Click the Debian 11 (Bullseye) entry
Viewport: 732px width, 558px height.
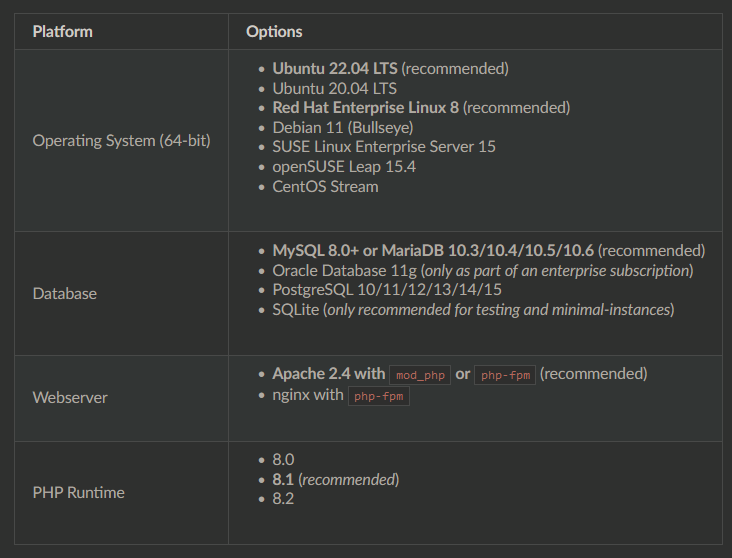tap(342, 127)
